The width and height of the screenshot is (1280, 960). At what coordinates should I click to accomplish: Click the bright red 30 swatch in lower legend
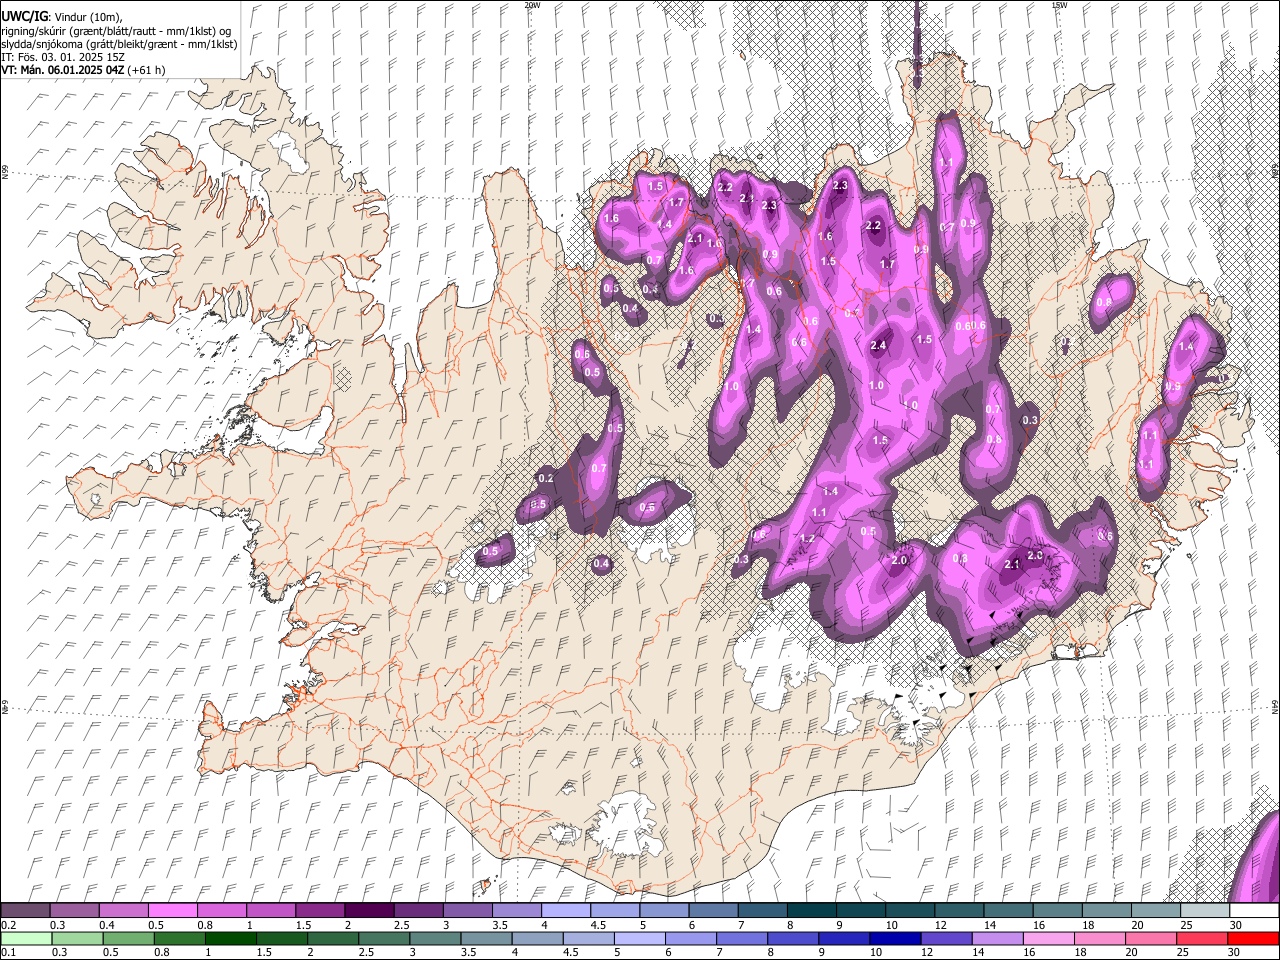pyautogui.click(x=1253, y=938)
